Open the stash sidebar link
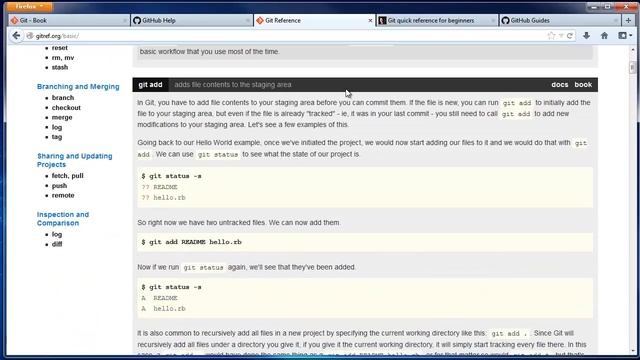The width and height of the screenshot is (640, 360). click(x=60, y=67)
